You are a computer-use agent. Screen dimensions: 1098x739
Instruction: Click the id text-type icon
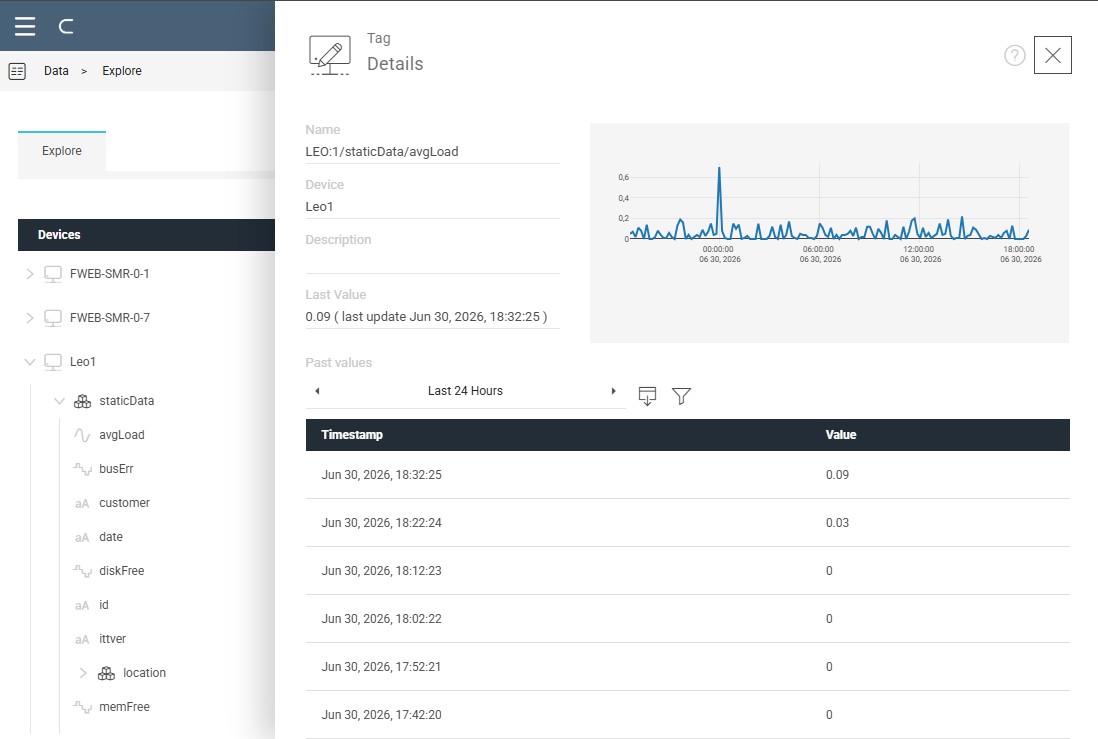click(x=82, y=606)
